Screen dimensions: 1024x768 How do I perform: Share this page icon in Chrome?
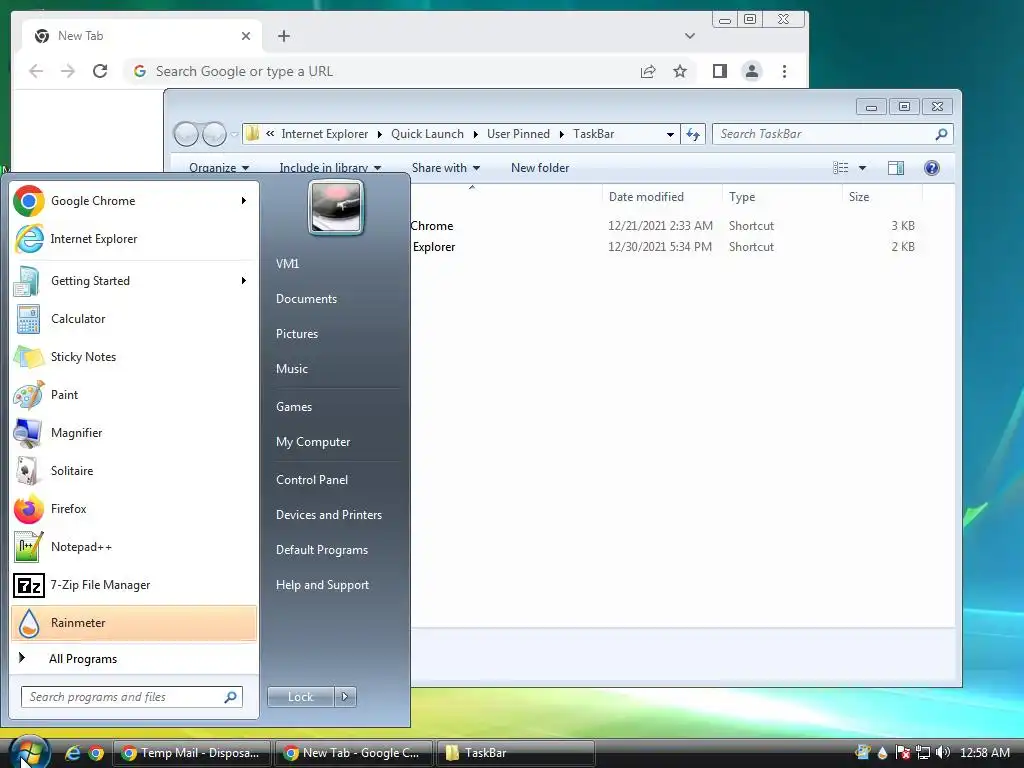(x=648, y=71)
